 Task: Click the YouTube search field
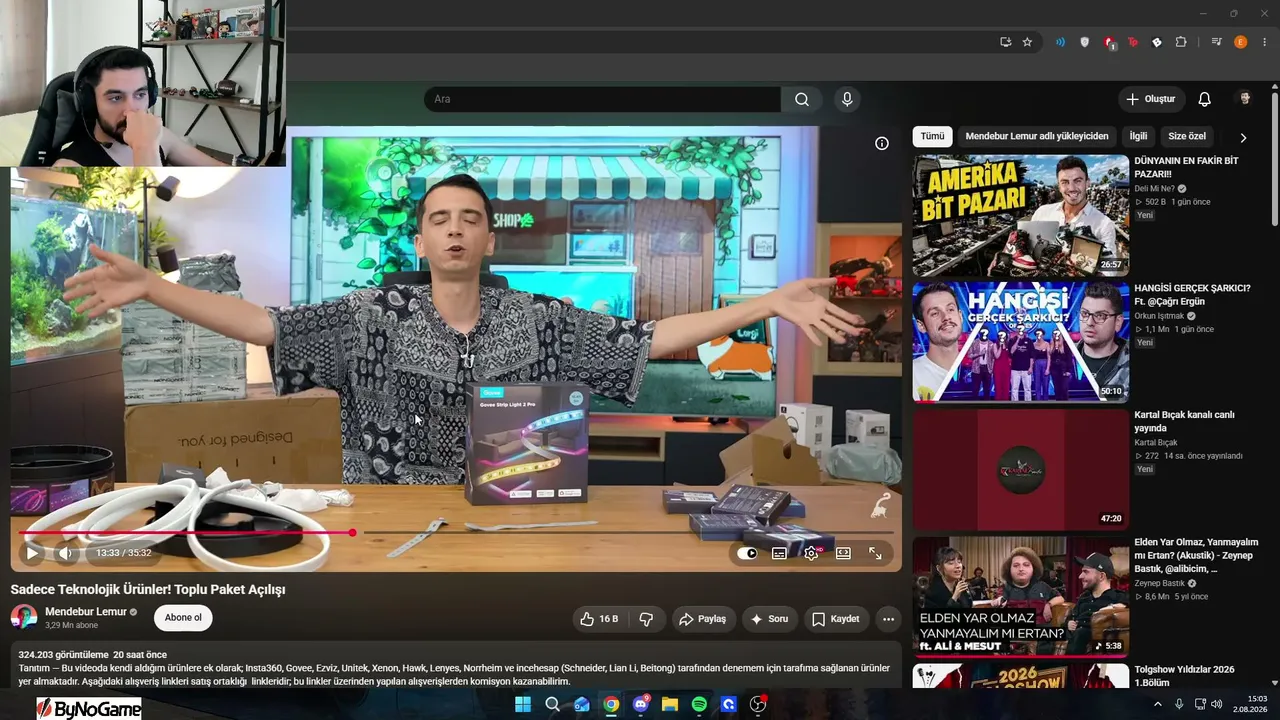(x=602, y=99)
